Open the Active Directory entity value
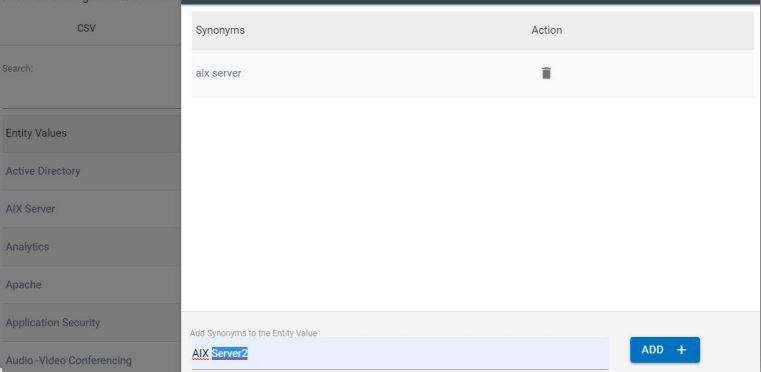 (x=91, y=171)
